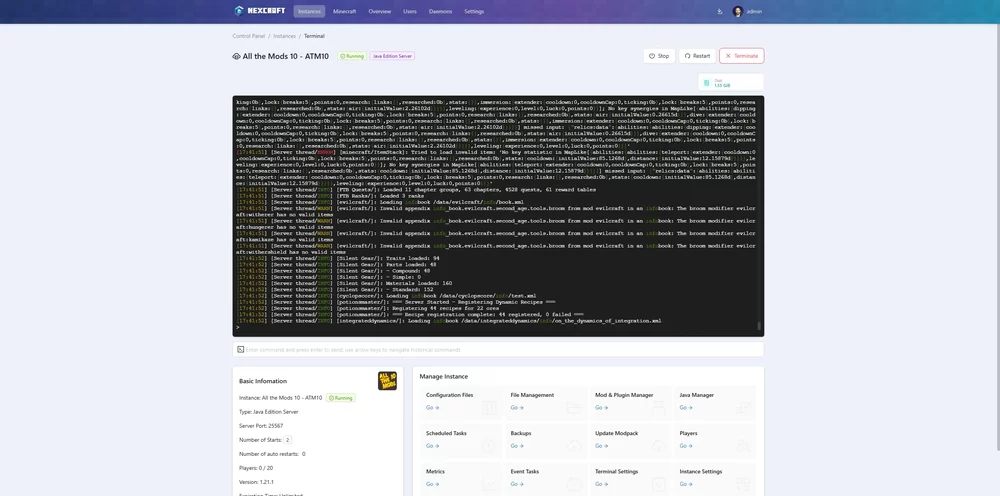1000x496 pixels.
Task: Open the Daemons page
Action: coord(440,11)
